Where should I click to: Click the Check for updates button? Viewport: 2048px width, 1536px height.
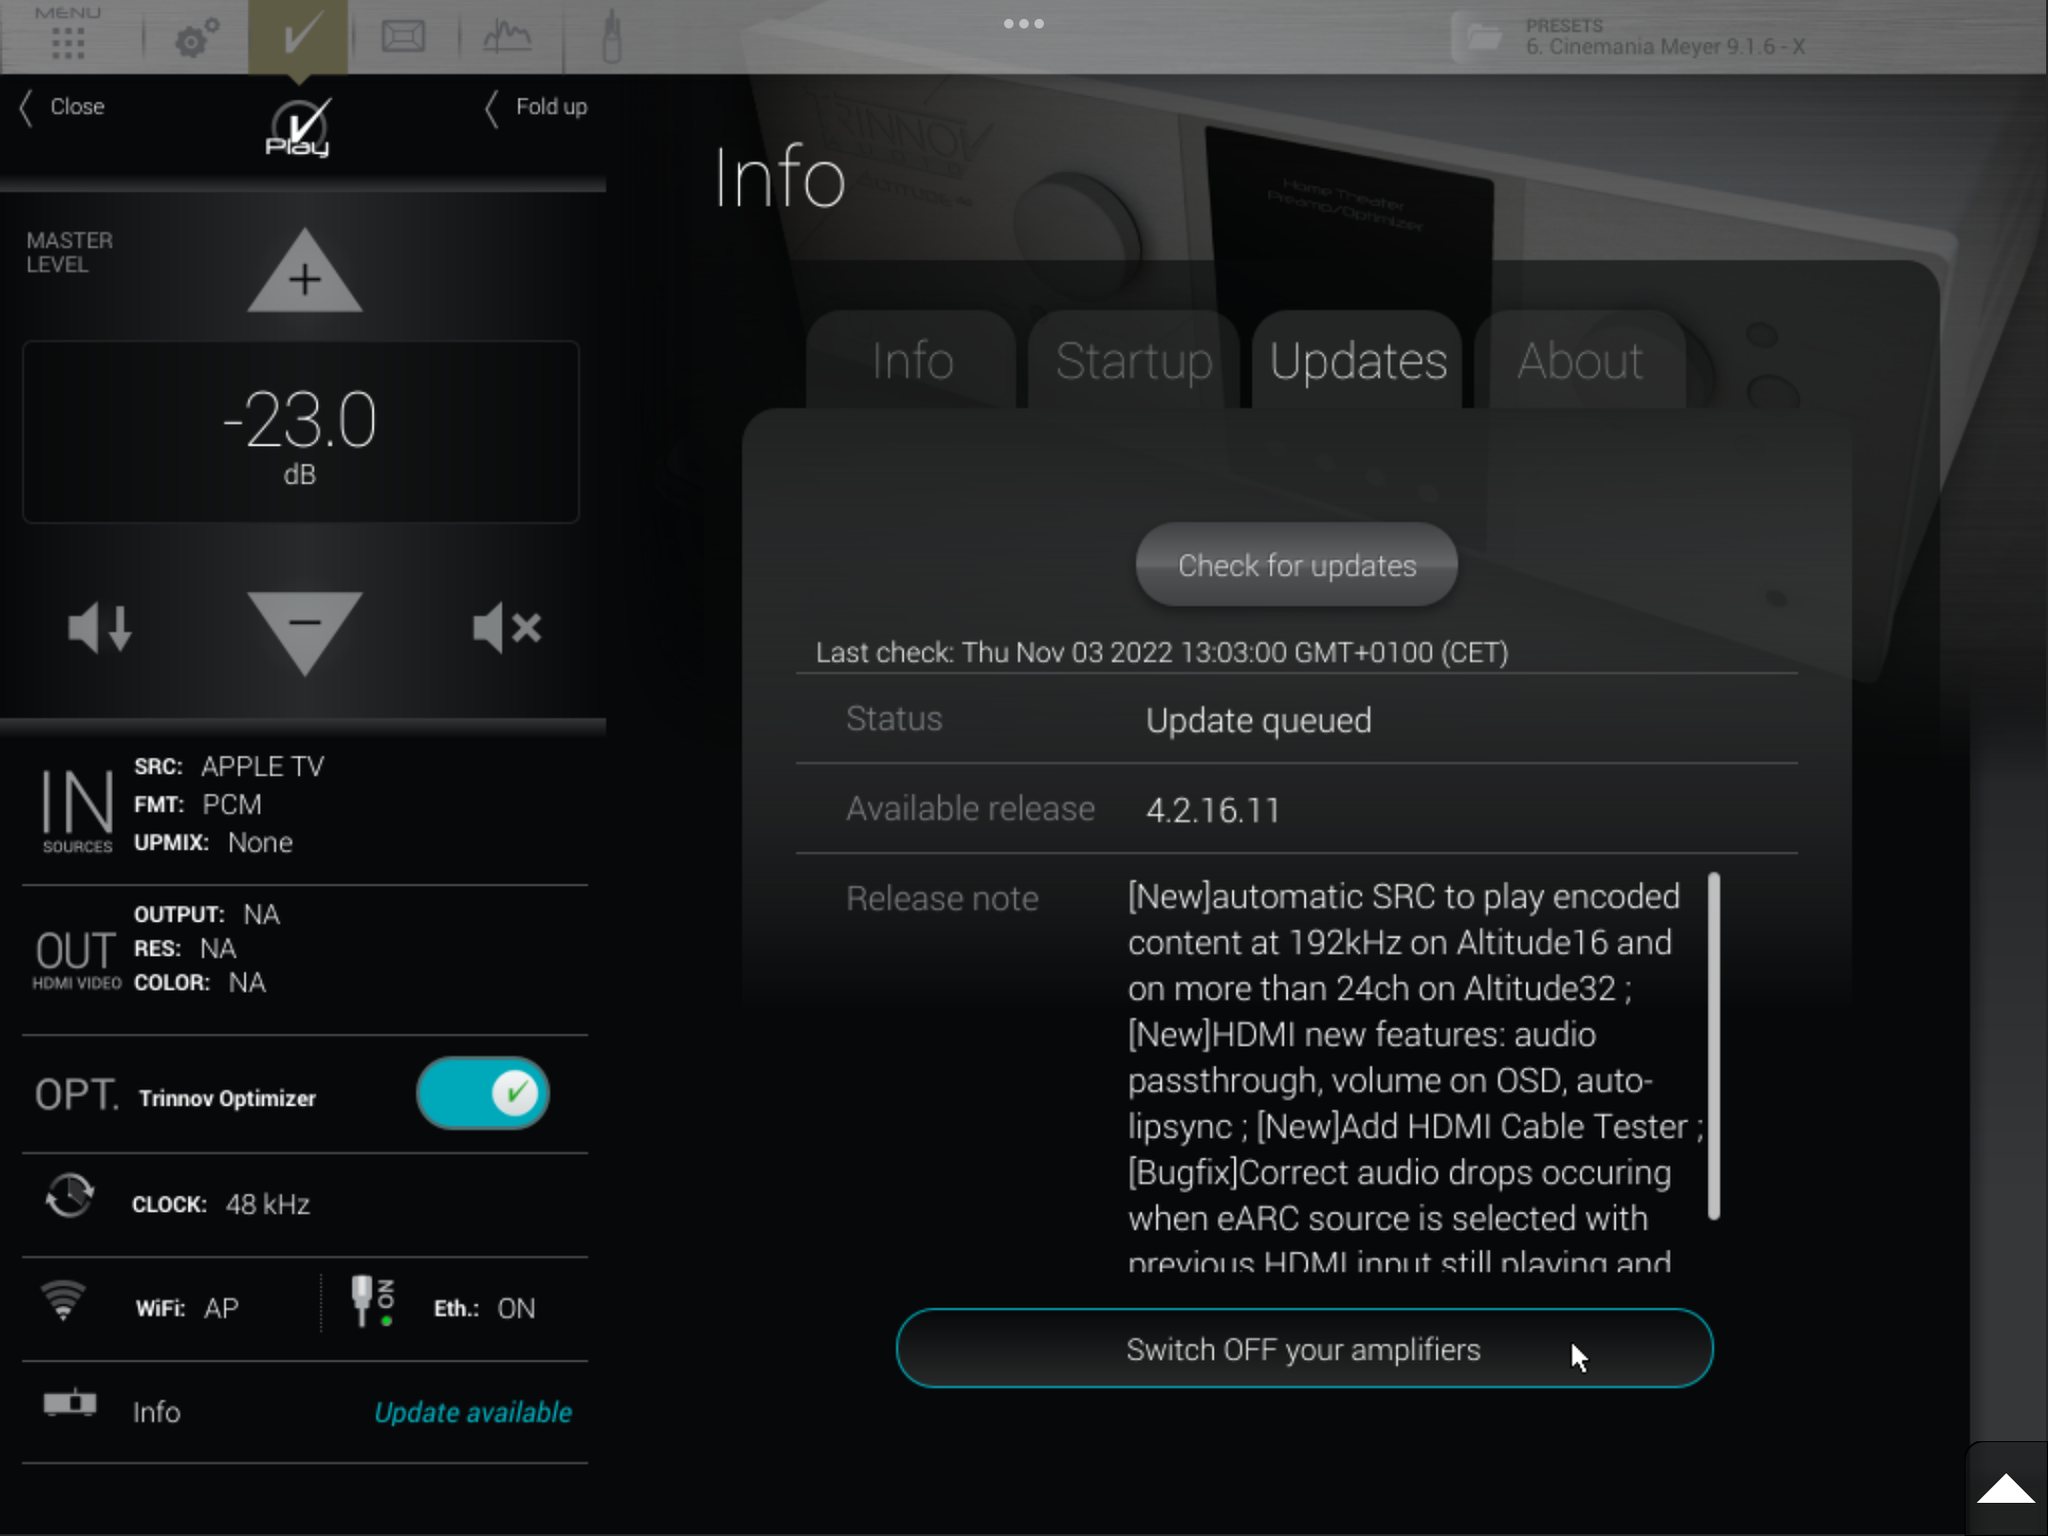pos(1297,565)
